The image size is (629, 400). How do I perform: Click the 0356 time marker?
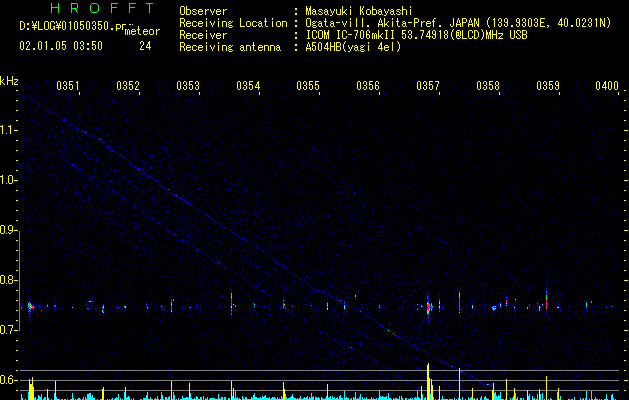(x=368, y=86)
